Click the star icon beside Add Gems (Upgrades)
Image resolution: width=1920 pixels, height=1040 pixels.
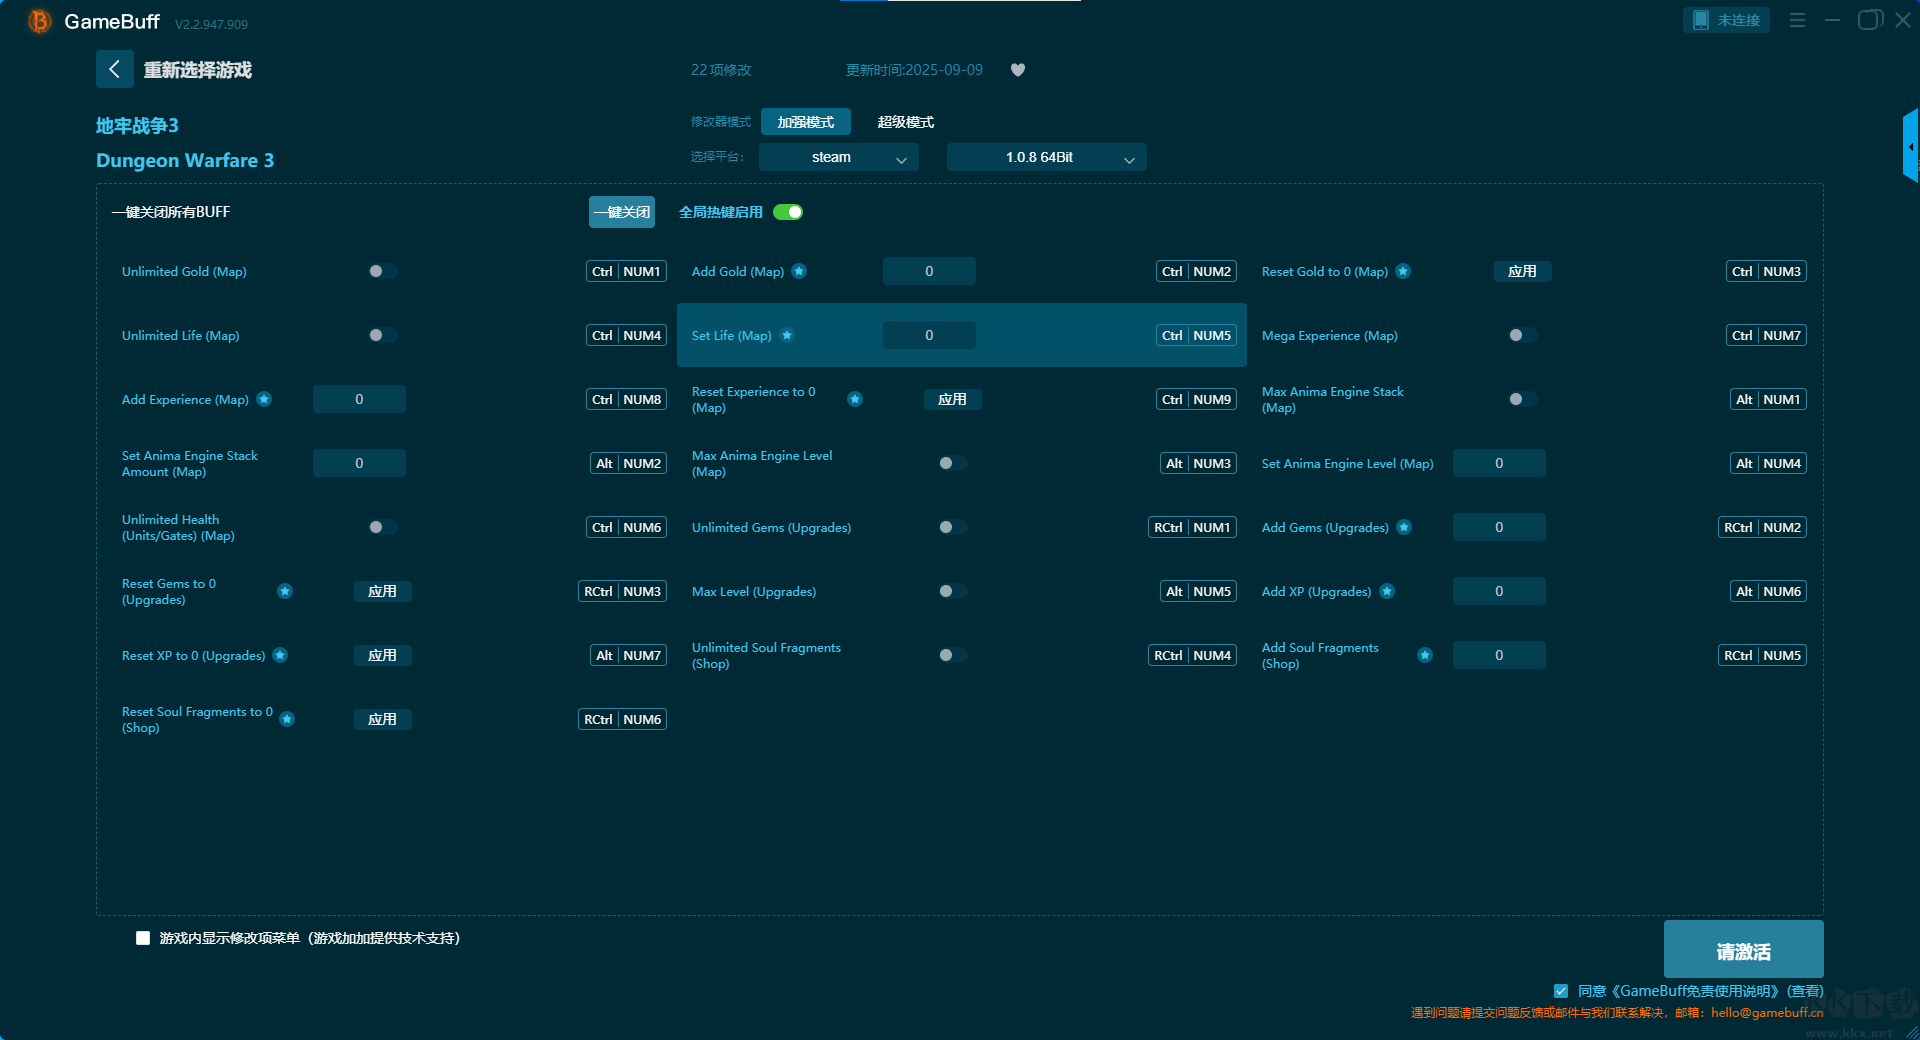(x=1404, y=527)
